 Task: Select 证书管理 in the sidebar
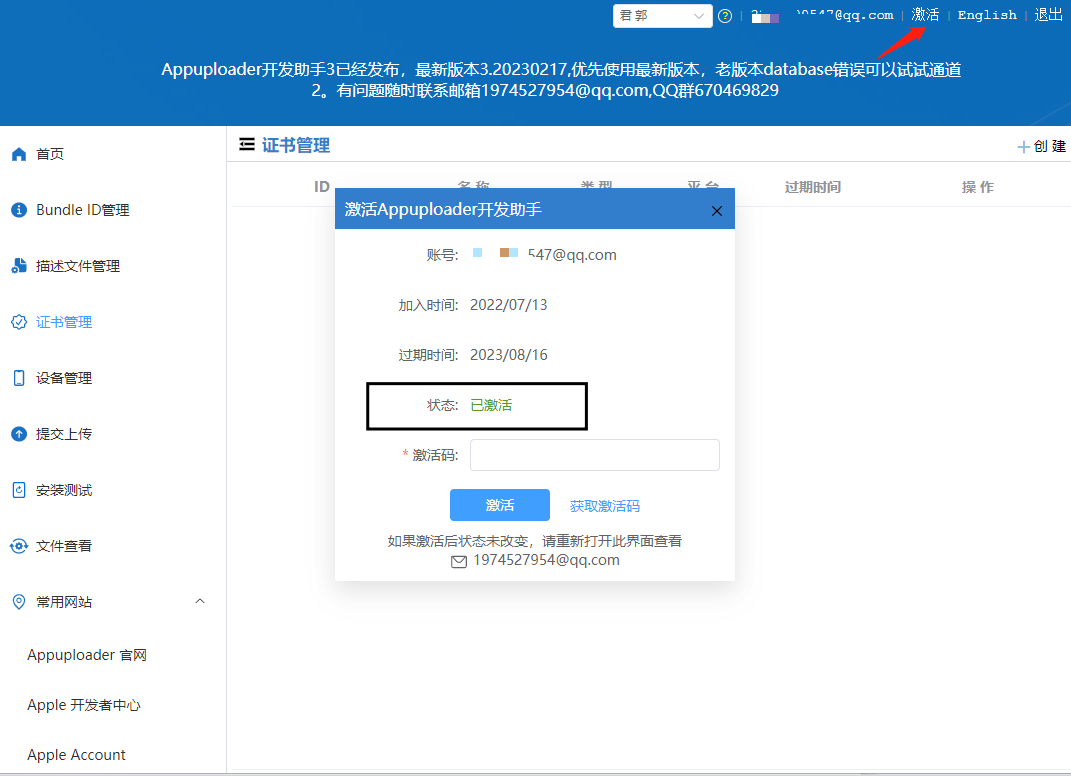64,322
